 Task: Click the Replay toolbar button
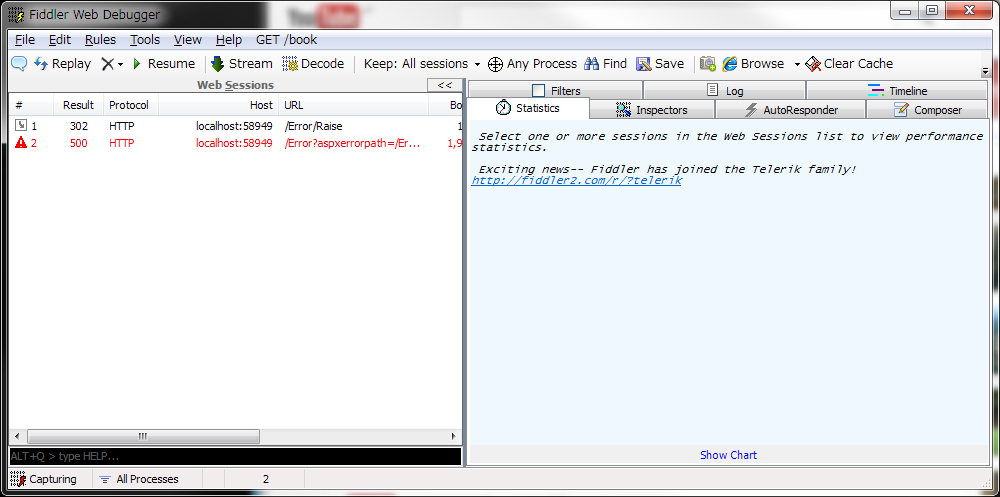62,64
